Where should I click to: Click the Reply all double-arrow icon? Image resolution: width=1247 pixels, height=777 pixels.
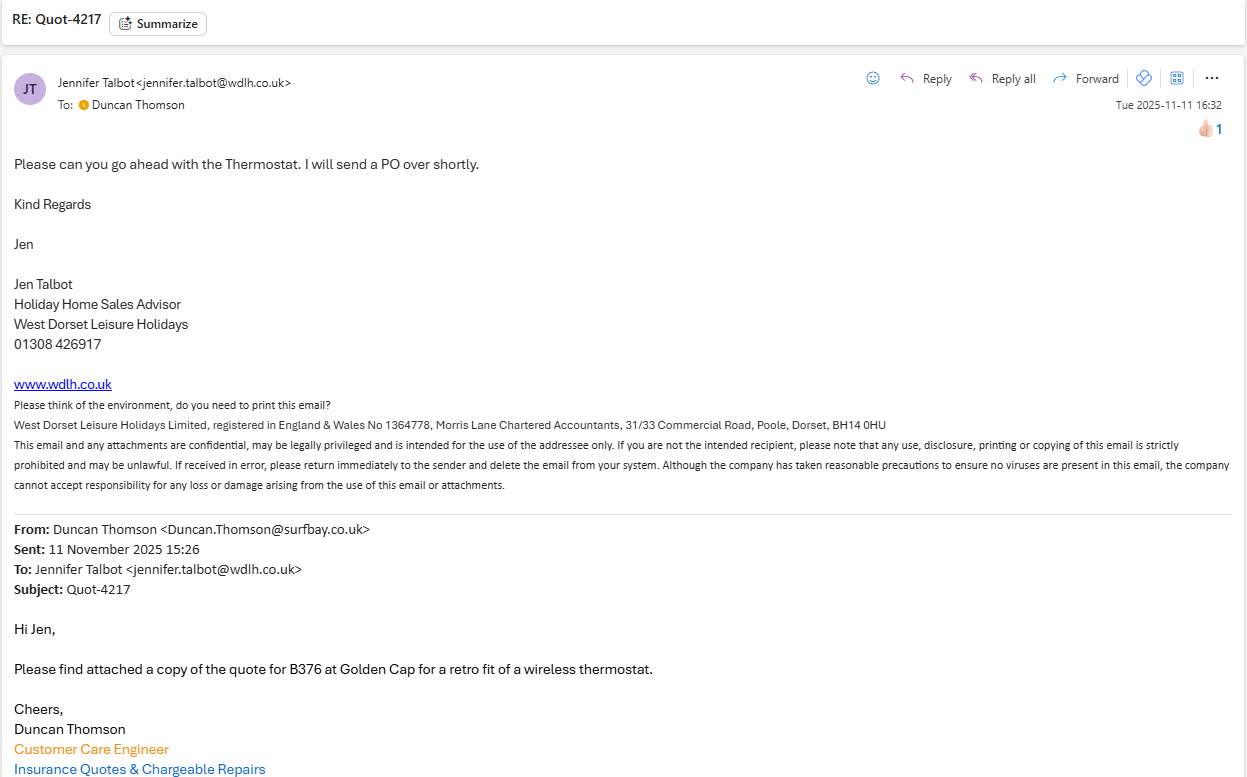pos(976,78)
